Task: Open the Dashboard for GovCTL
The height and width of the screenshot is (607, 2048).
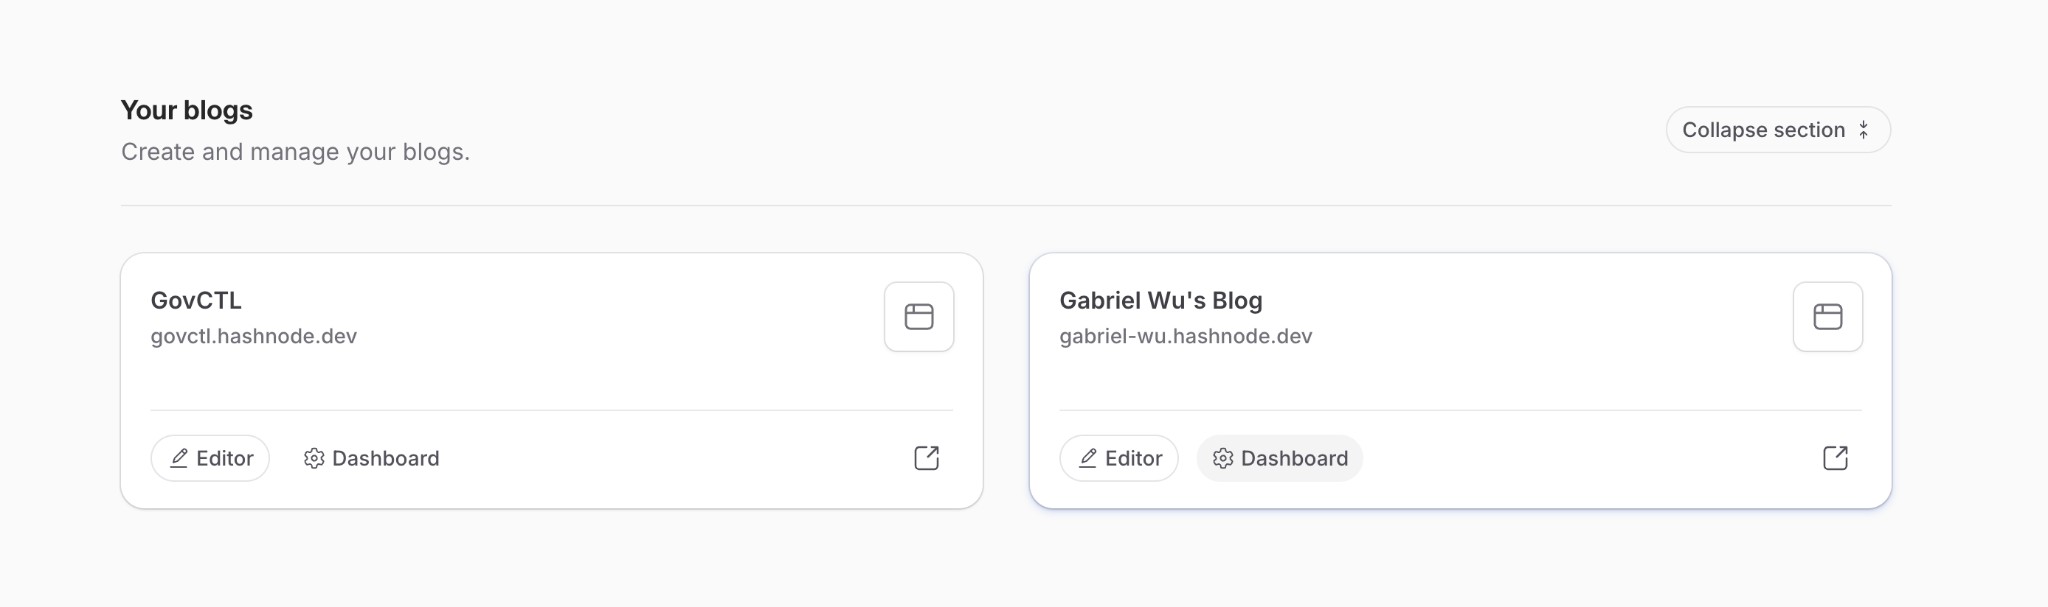Action: pos(370,458)
